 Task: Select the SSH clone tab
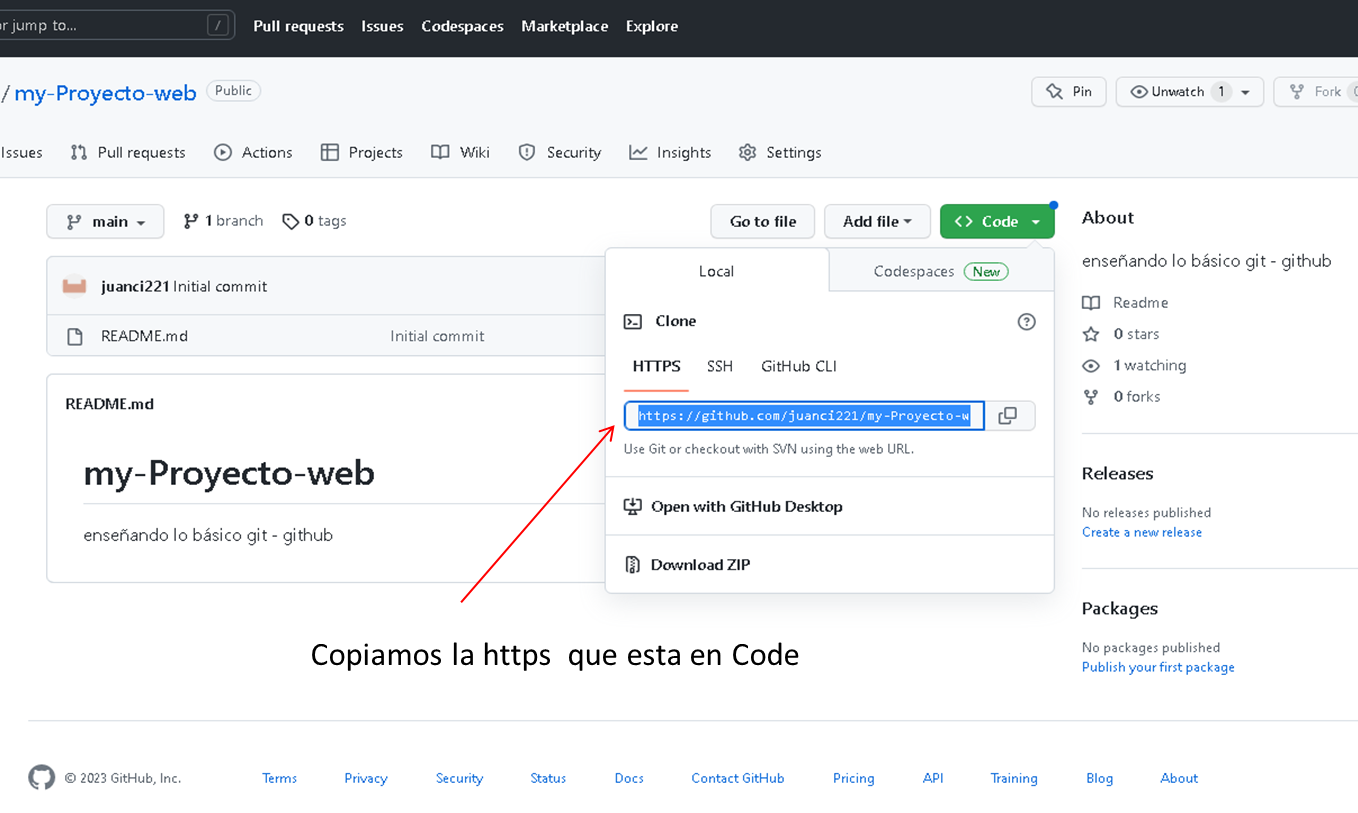pos(720,367)
